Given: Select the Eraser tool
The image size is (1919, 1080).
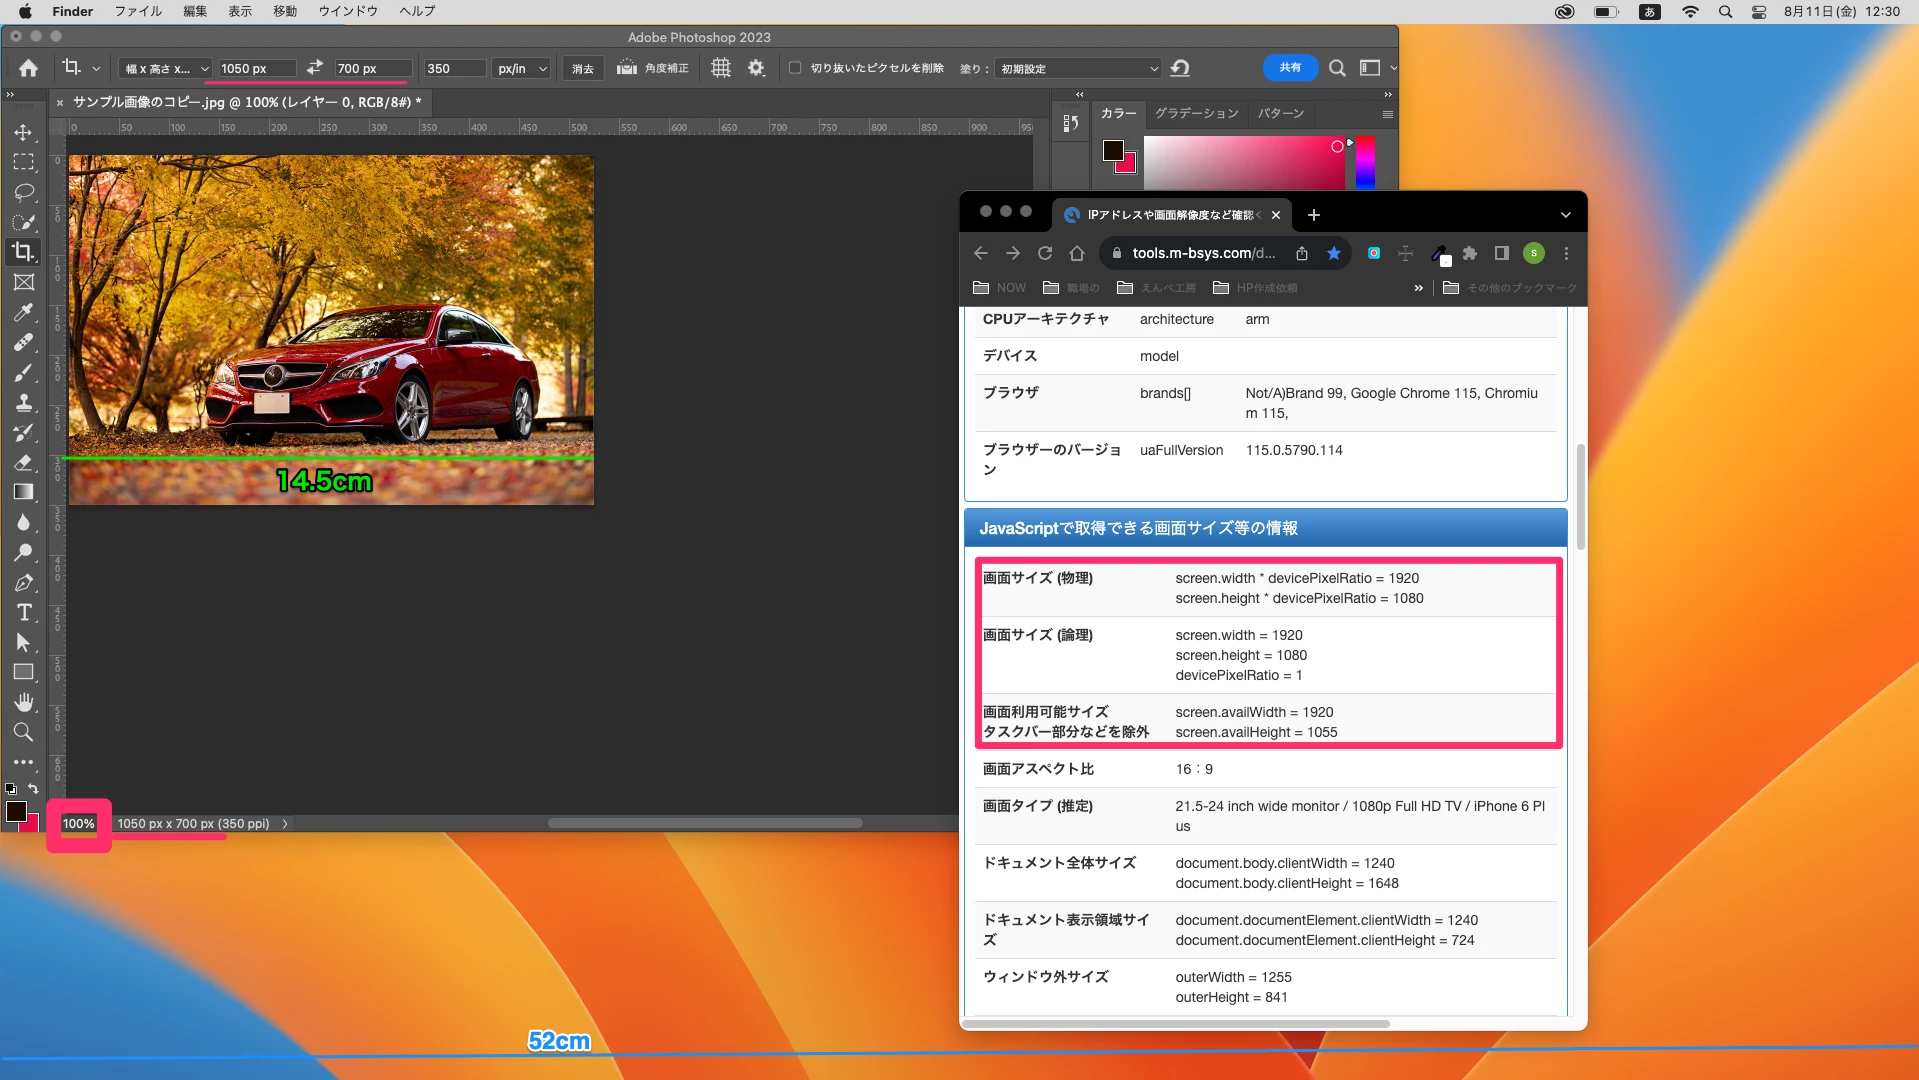Looking at the screenshot, I should tap(23, 462).
